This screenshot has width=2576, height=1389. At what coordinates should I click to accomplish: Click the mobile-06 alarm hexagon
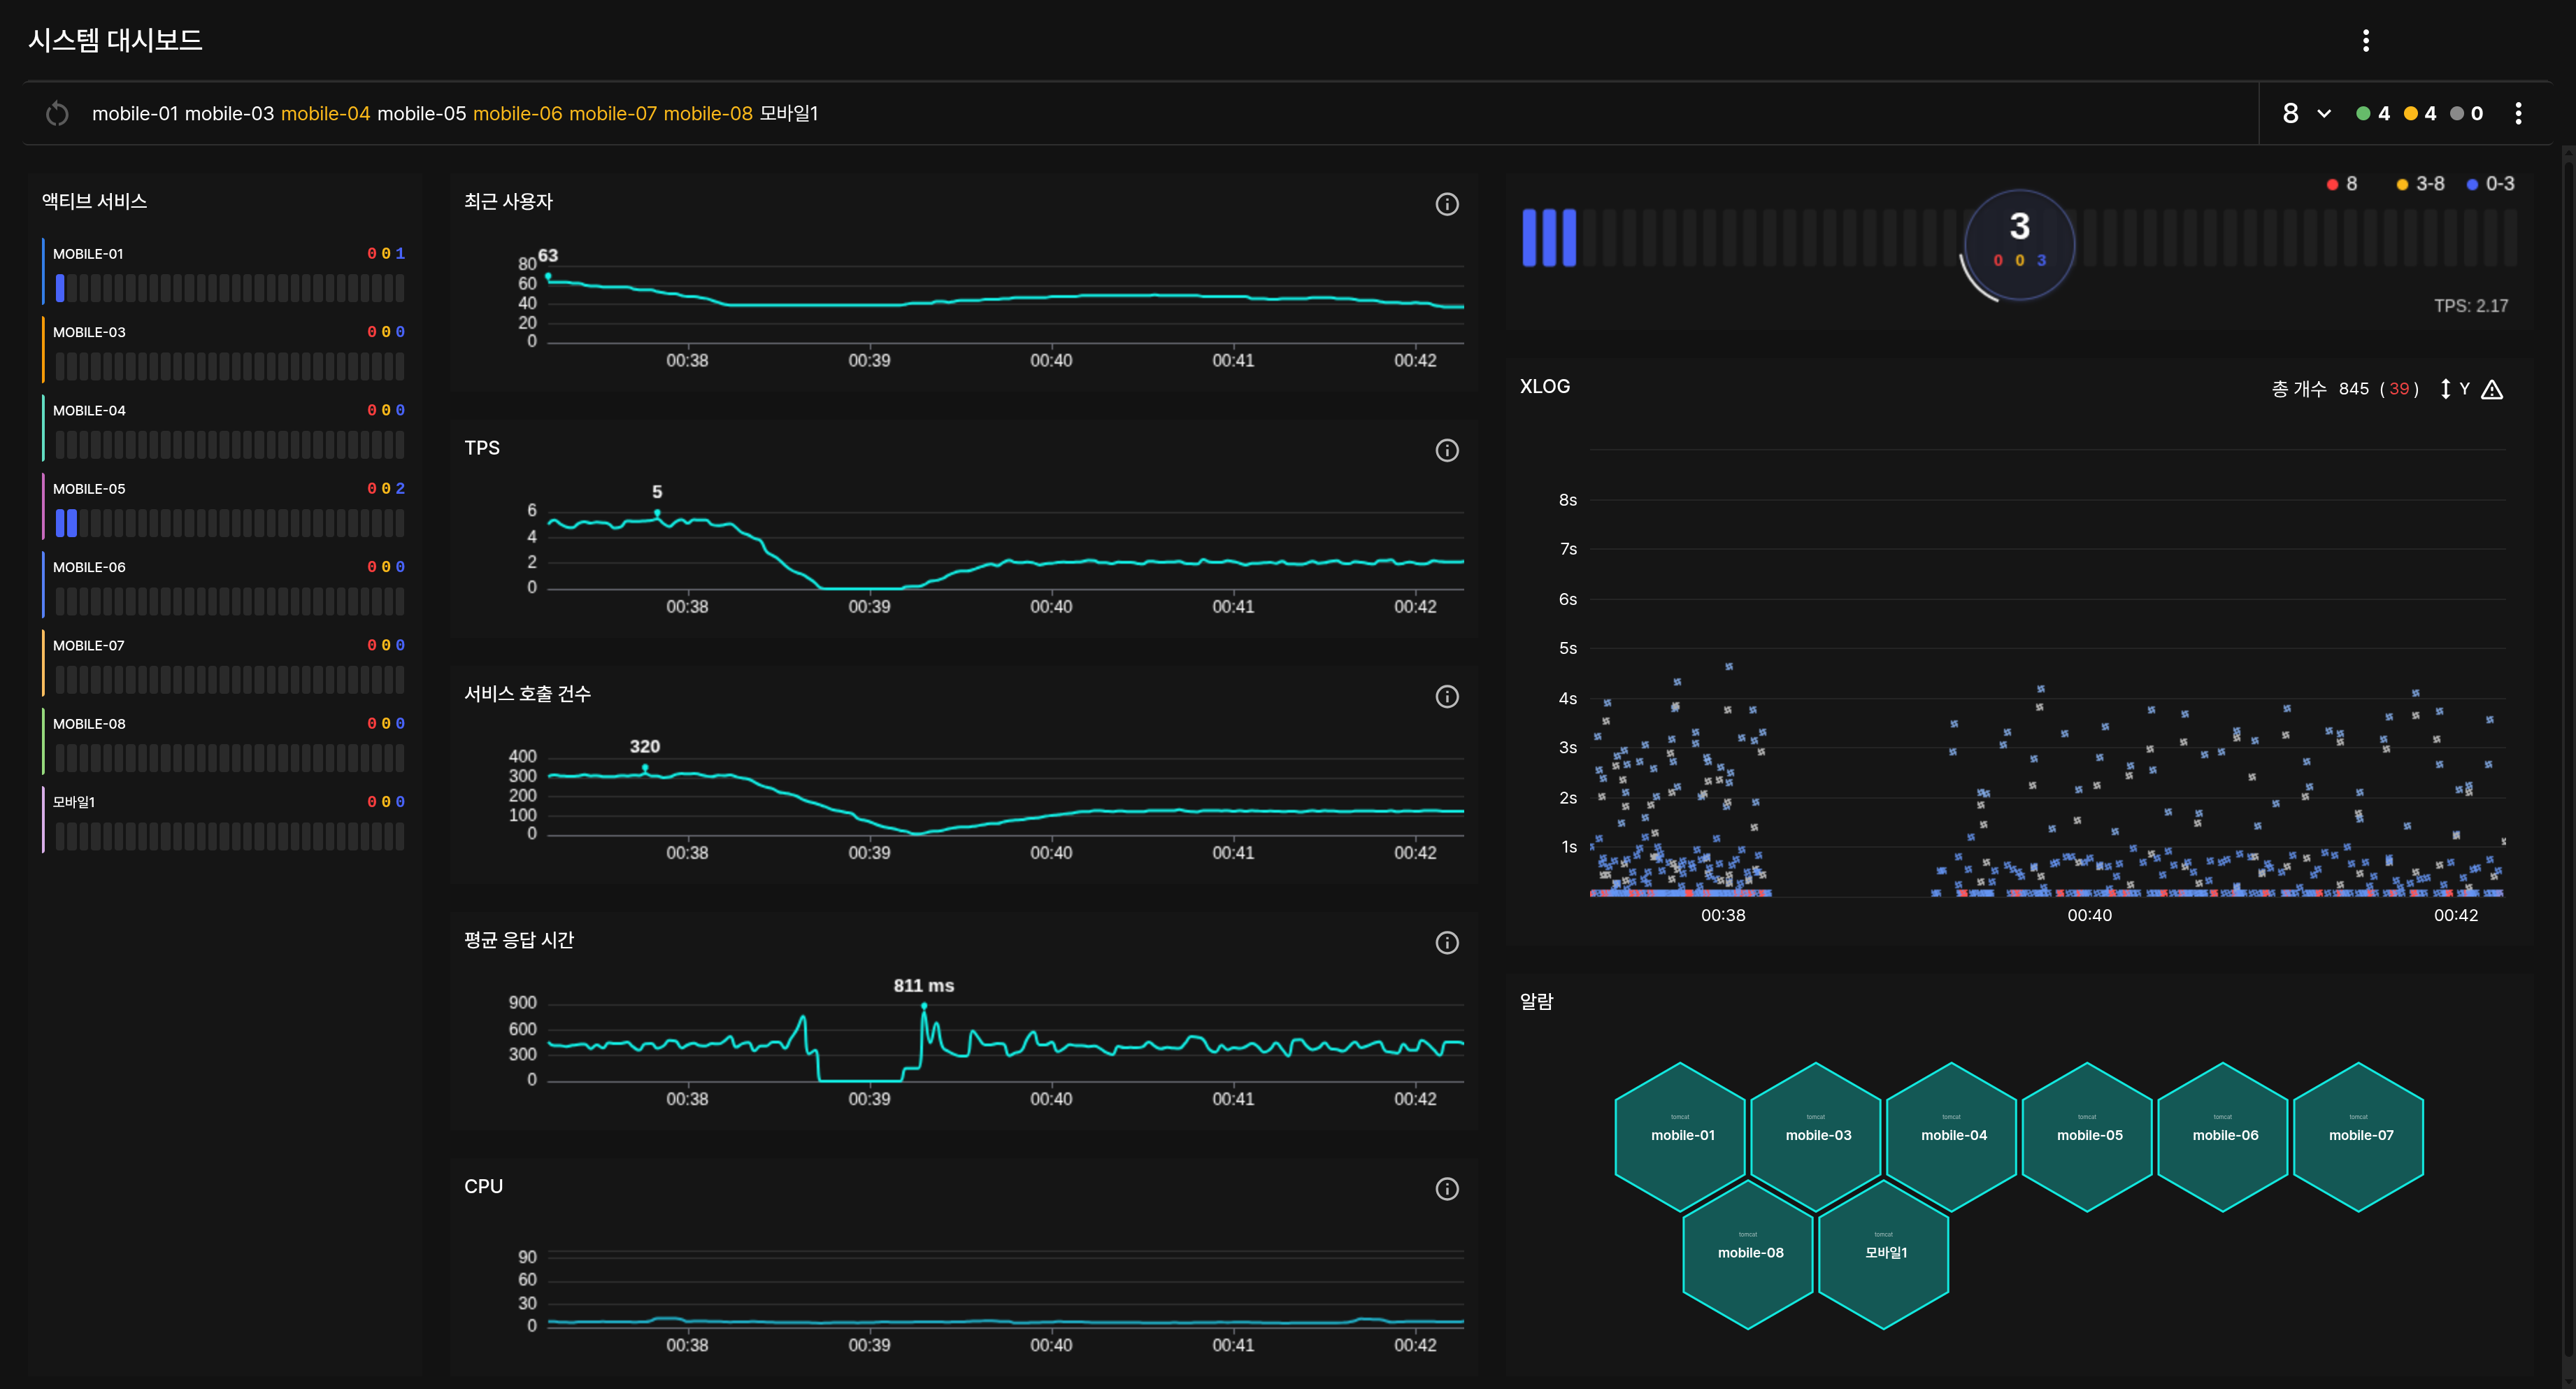tap(2224, 1136)
